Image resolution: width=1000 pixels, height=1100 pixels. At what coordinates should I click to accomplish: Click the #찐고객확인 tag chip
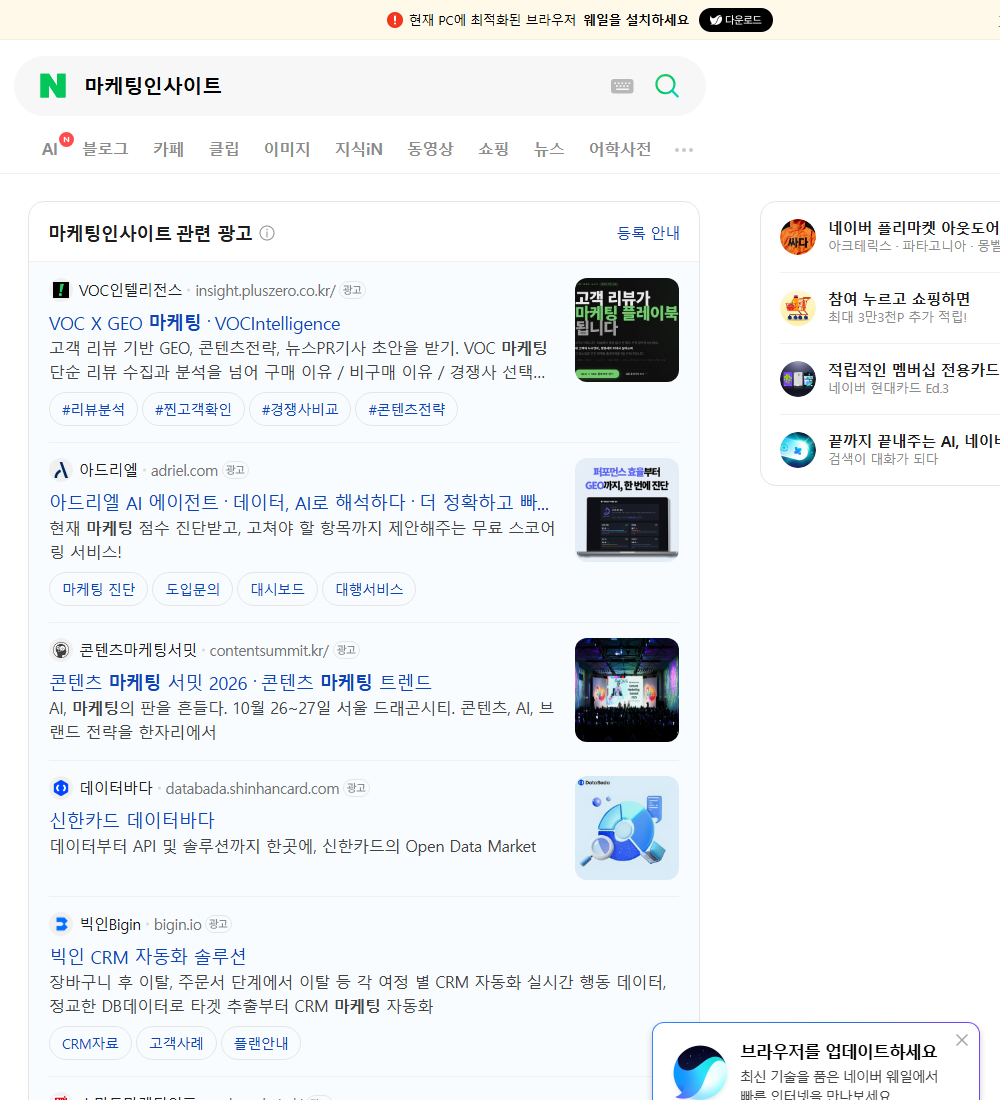pyautogui.click(x=193, y=409)
